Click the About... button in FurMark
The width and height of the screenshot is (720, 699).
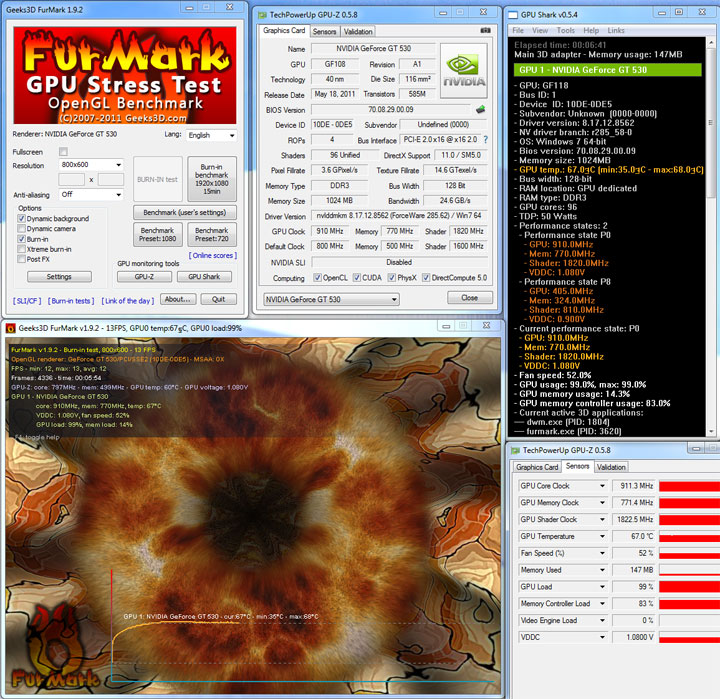coord(178,299)
